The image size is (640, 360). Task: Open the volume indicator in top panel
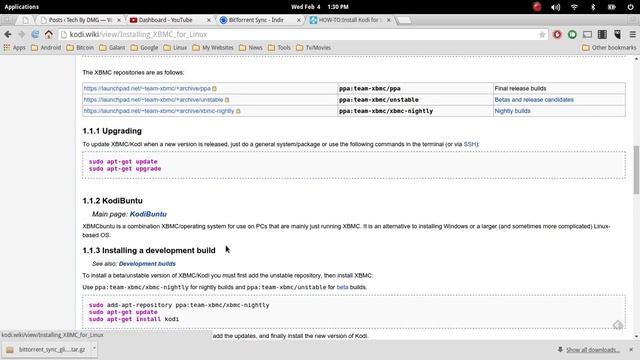555,7
